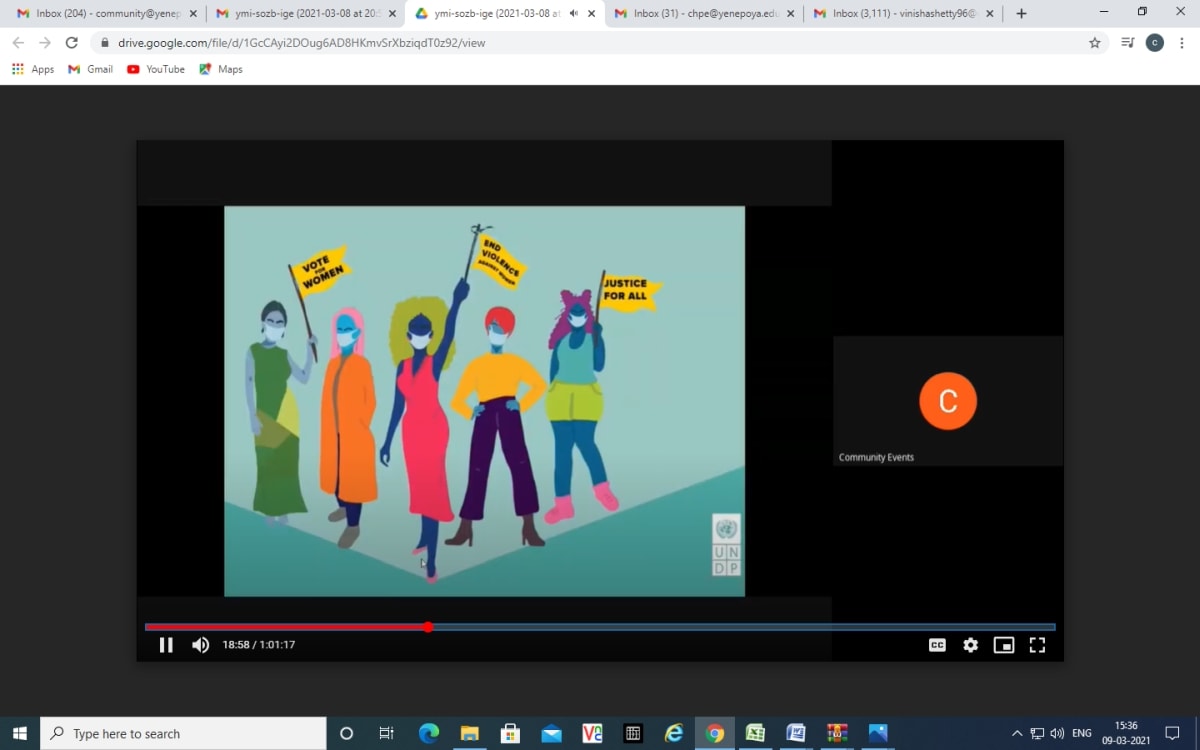Open a new browser tab
Screen dimensions: 1200x750
pos(1021,14)
